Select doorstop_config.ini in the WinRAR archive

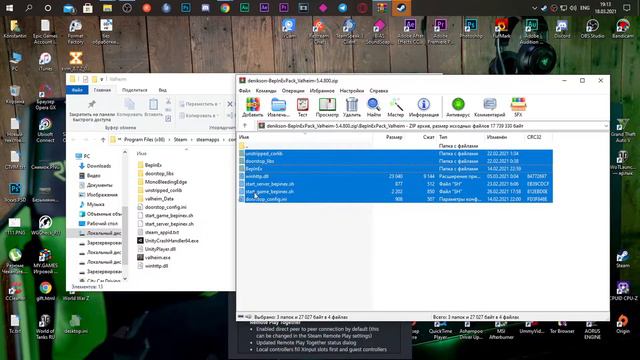pyautogui.click(x=395, y=199)
